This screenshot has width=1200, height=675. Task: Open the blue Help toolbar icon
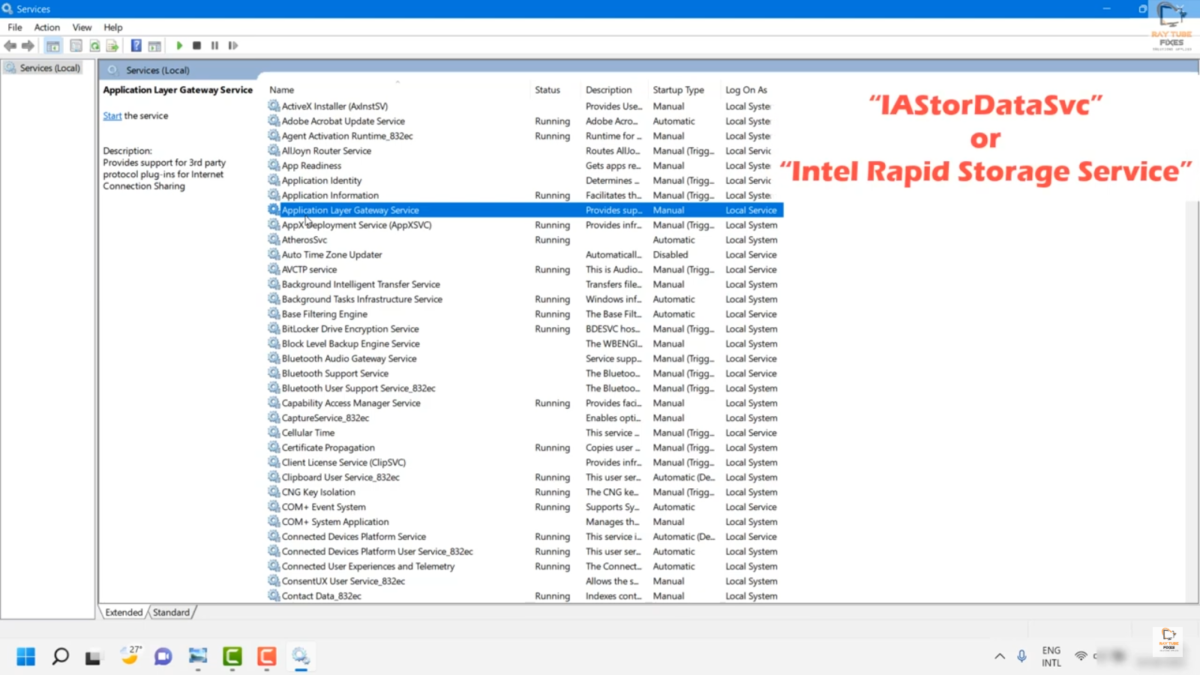(136, 46)
